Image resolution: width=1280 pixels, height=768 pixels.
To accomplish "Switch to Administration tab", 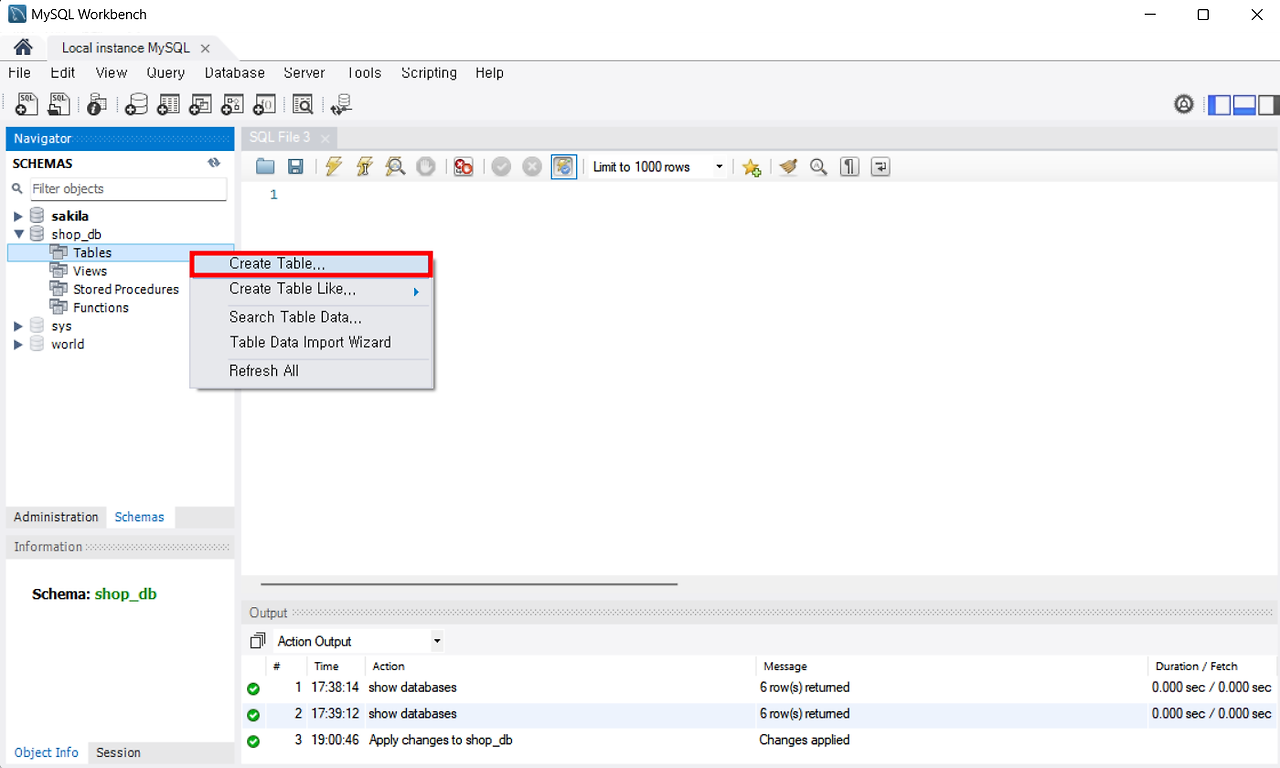I will tap(56, 517).
